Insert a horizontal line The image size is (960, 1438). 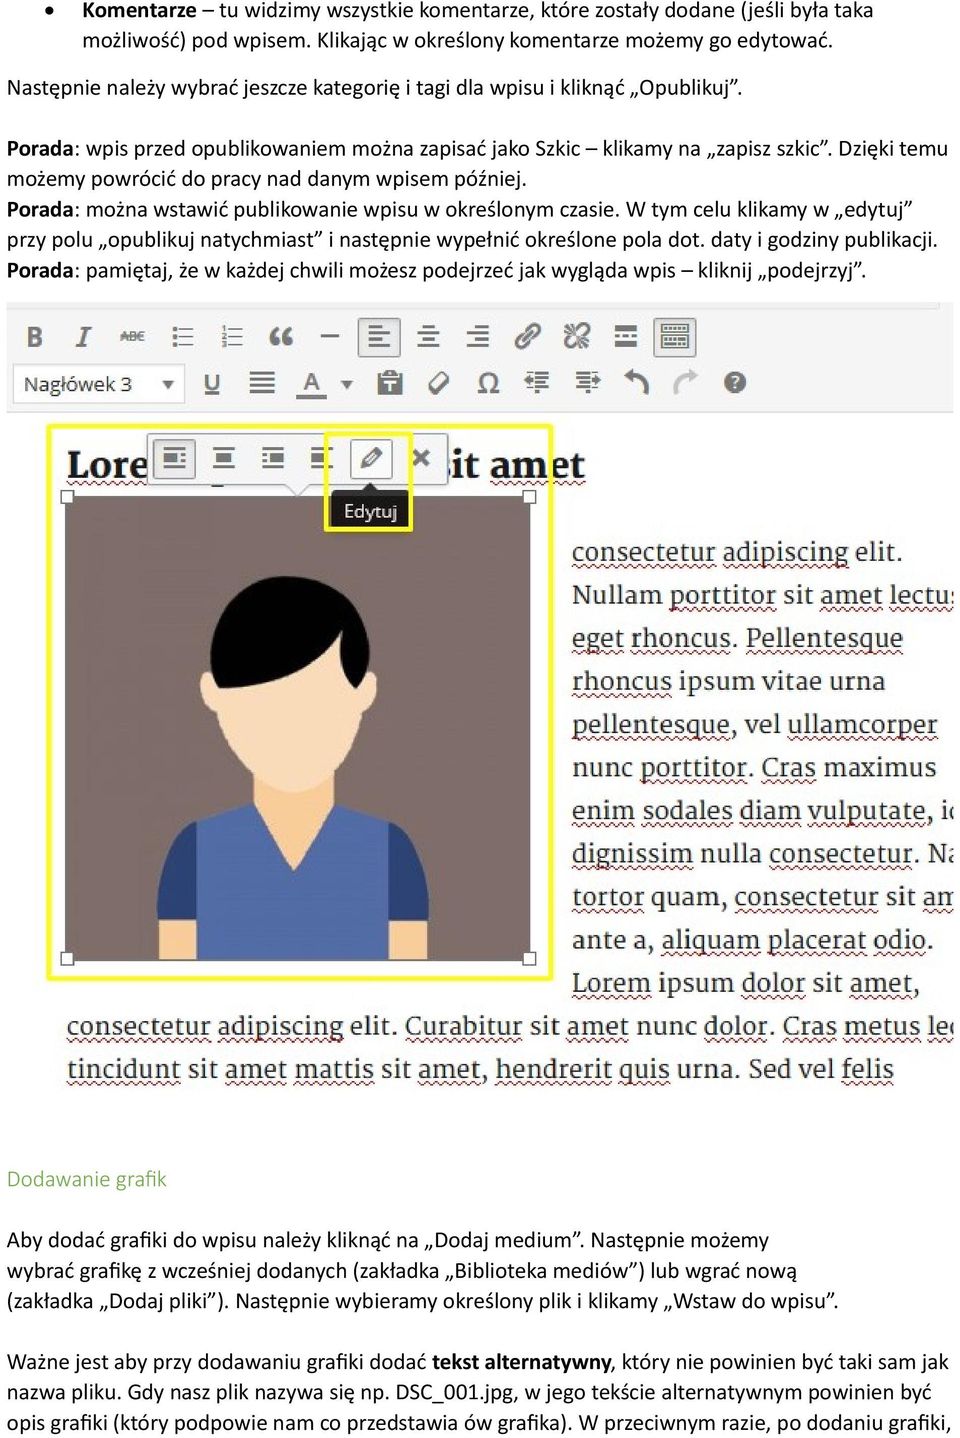(330, 337)
